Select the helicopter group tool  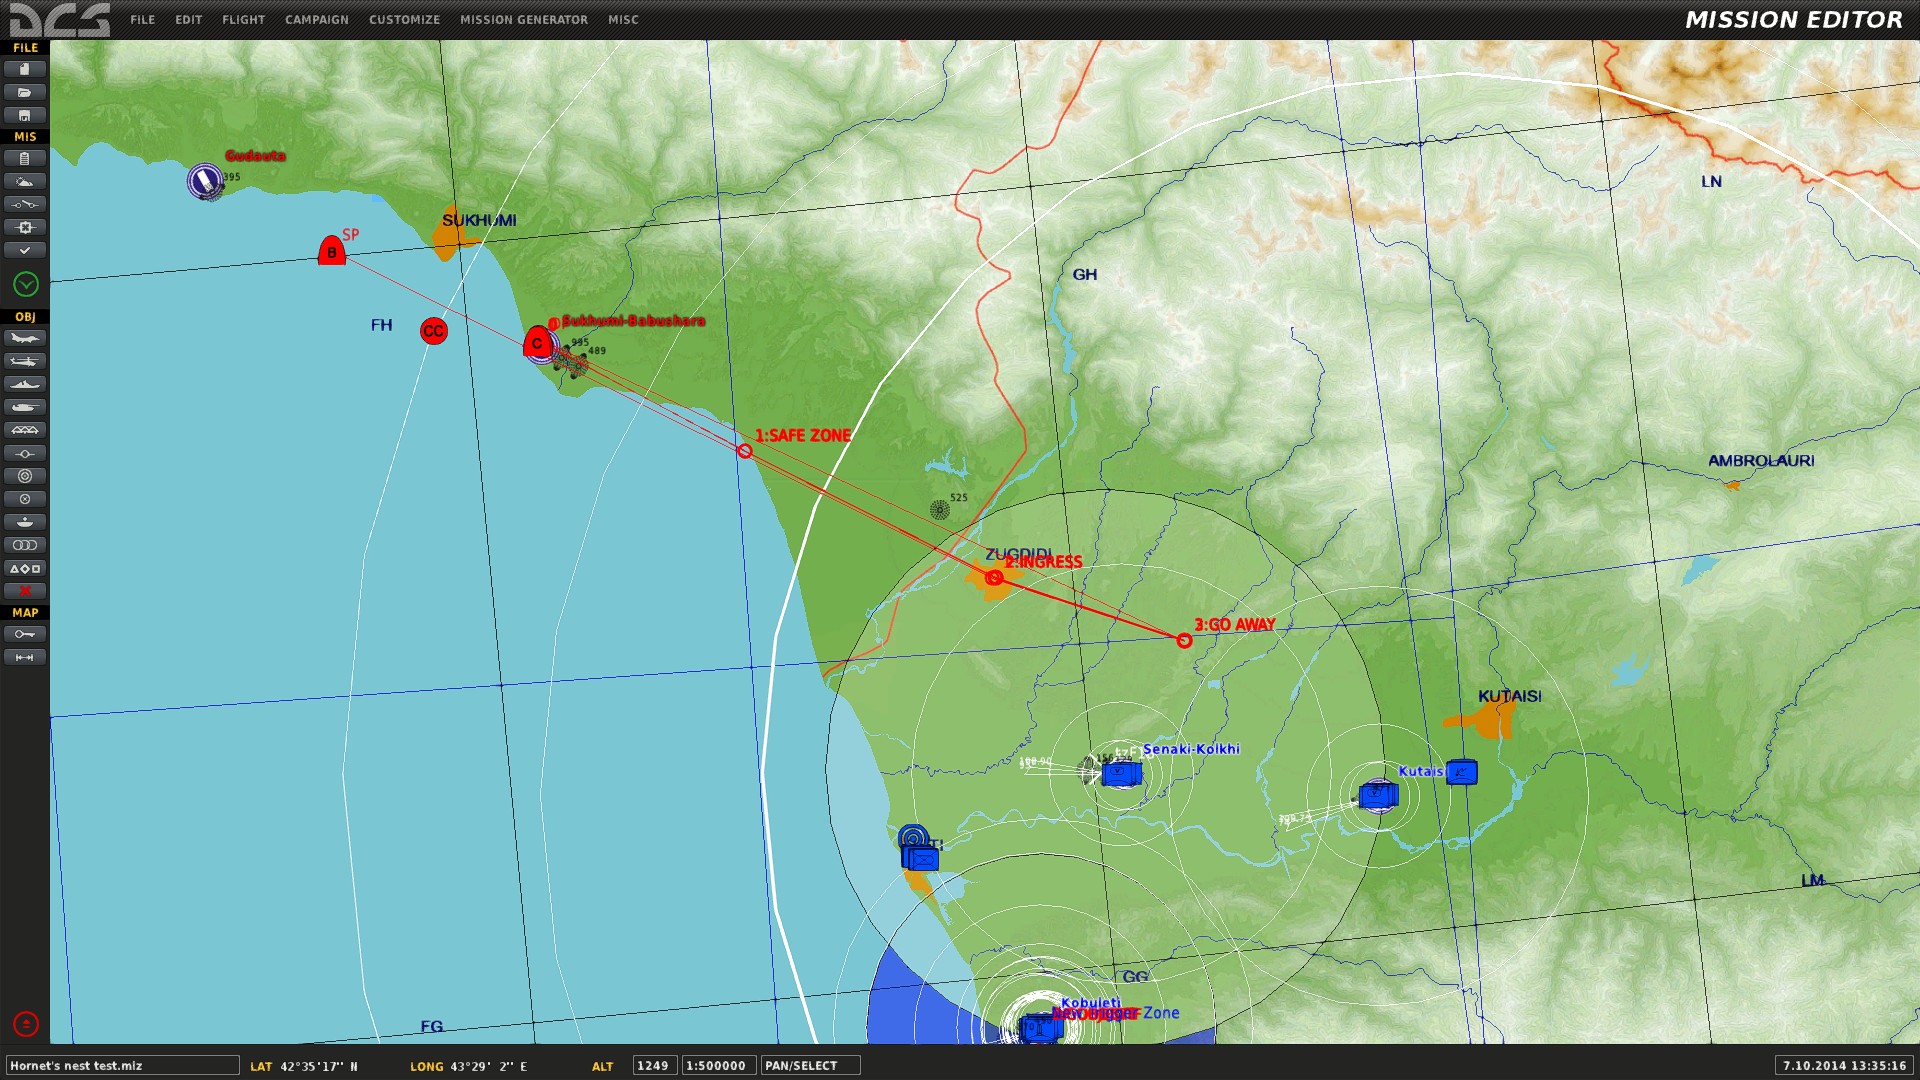[x=25, y=361]
